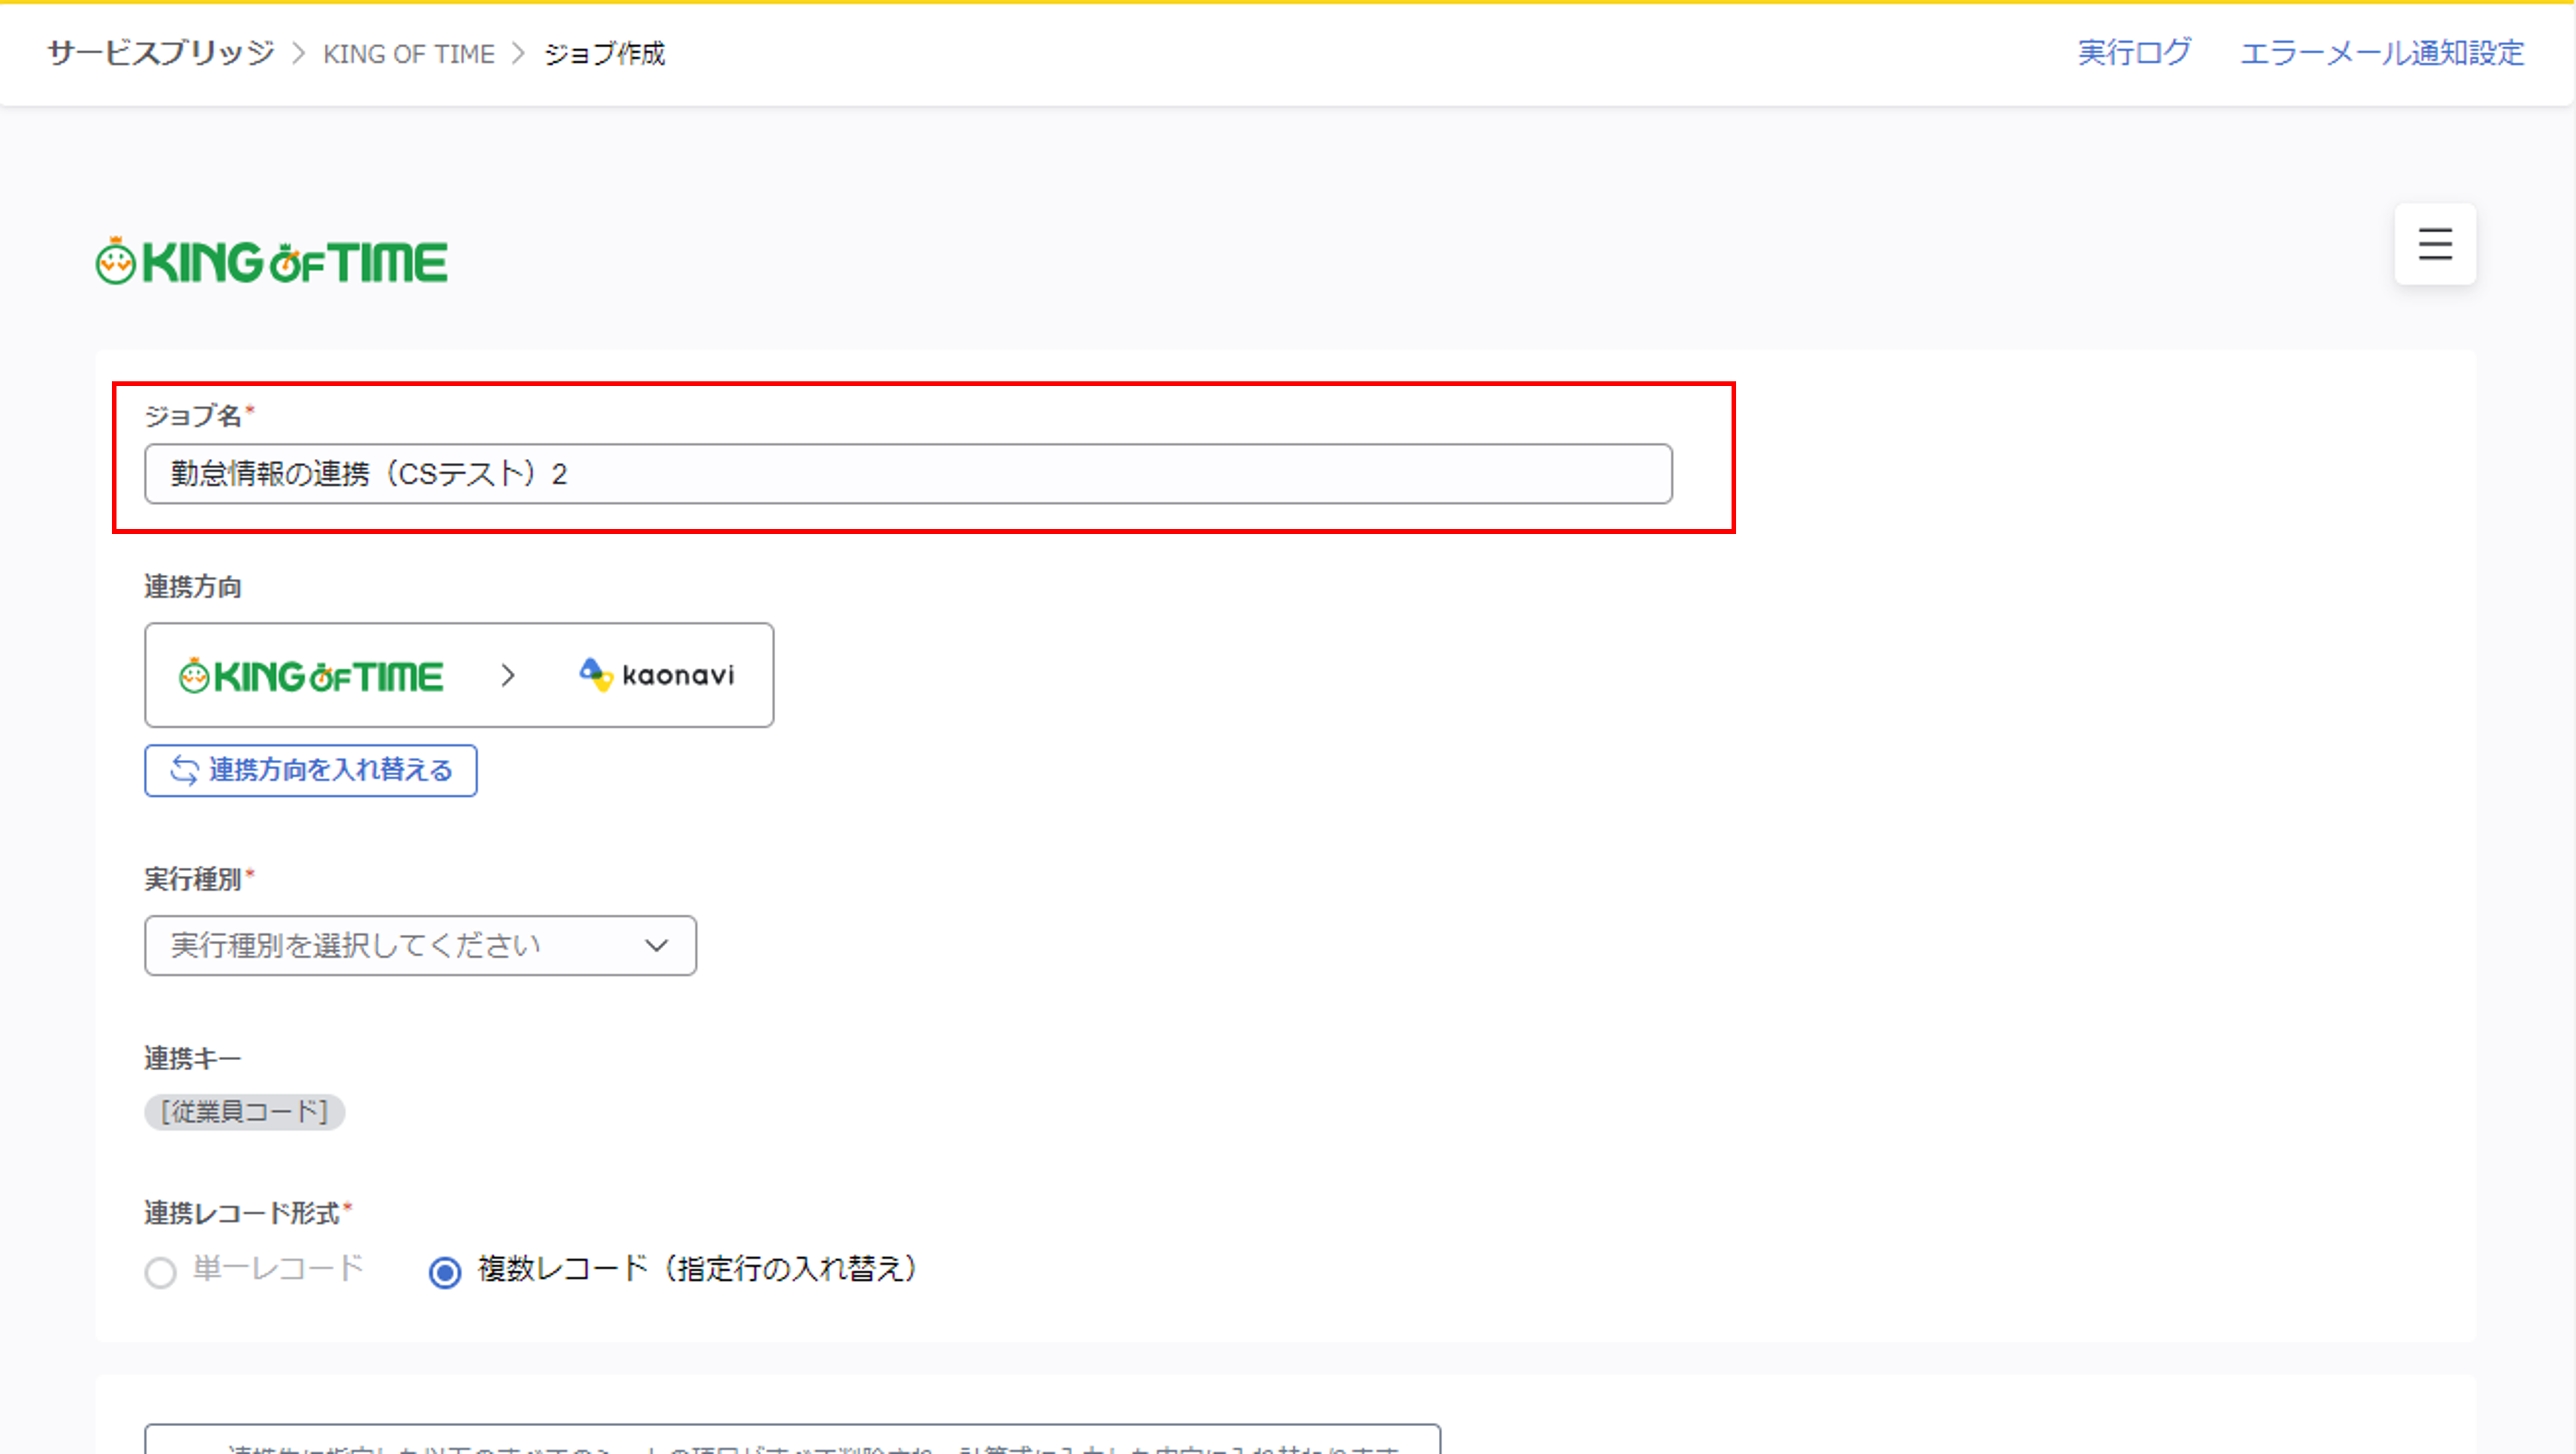Image resolution: width=2576 pixels, height=1454 pixels.
Task: Click the swap icon in 連携方向を入れ替える
Action: (185, 770)
